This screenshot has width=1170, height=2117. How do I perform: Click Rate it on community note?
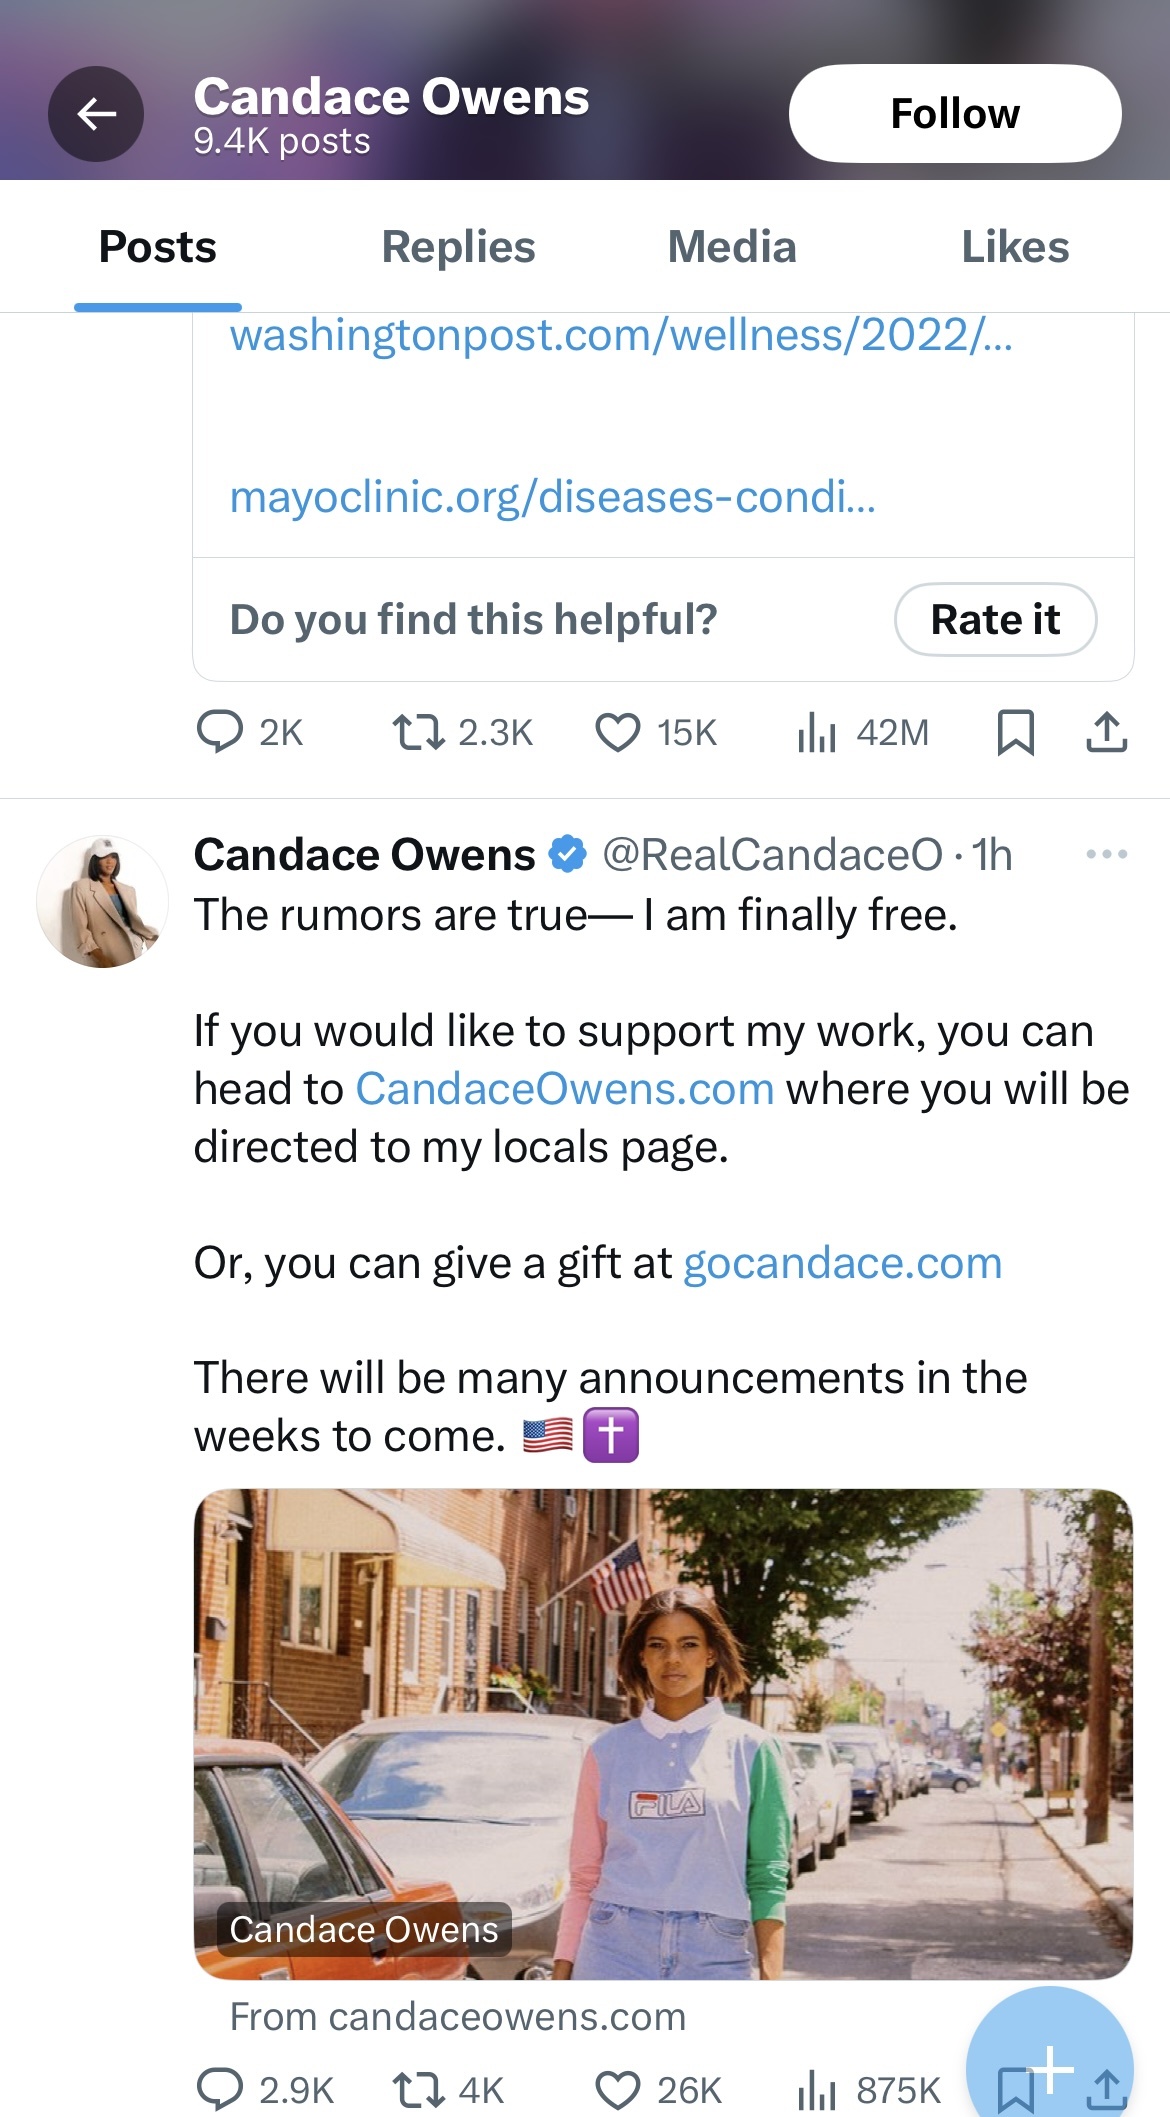coord(995,620)
